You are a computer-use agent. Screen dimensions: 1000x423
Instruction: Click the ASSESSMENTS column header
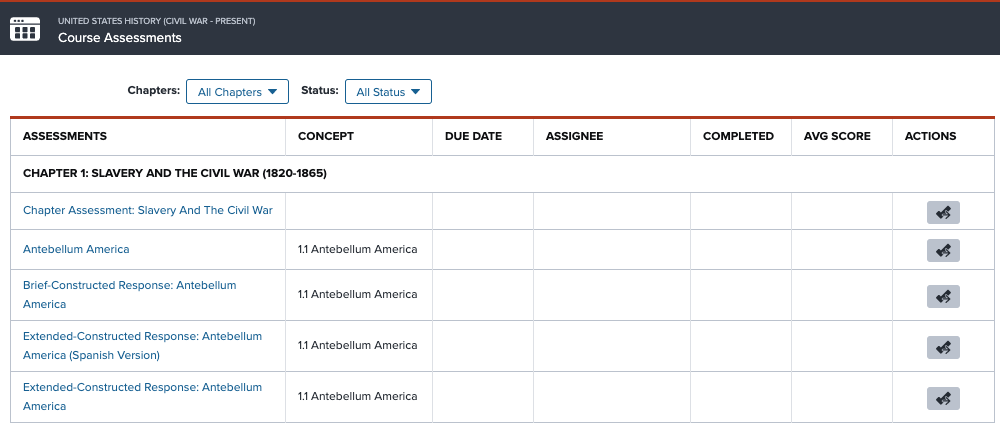tap(65, 136)
